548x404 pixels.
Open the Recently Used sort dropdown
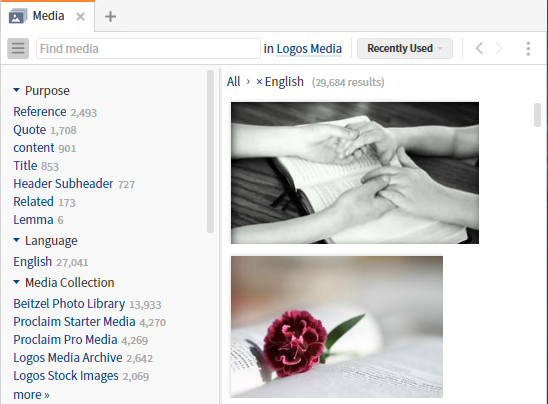(405, 48)
